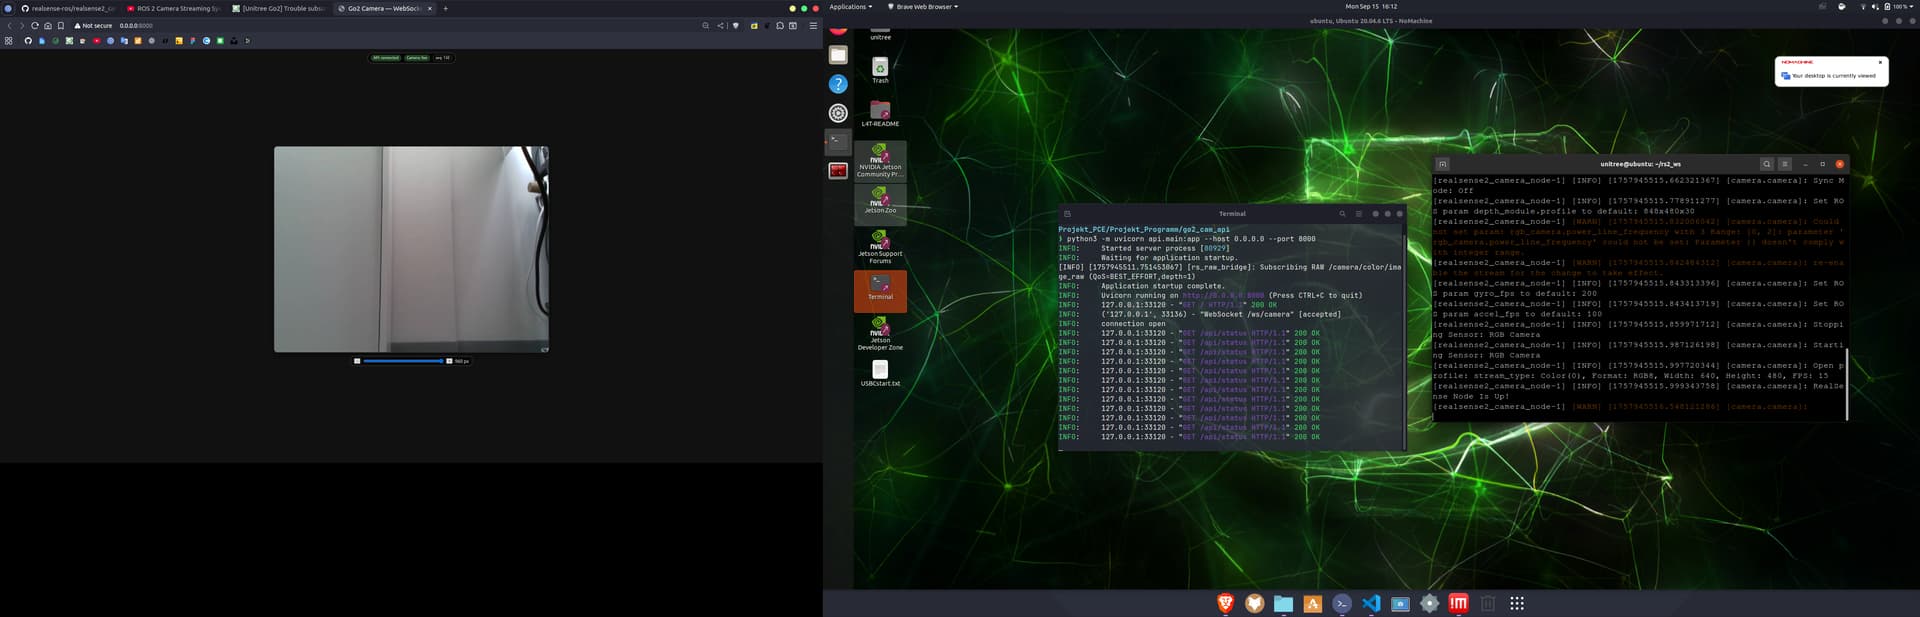Bookmark the current page in browser
This screenshot has height=617, width=1920.
[x=61, y=26]
